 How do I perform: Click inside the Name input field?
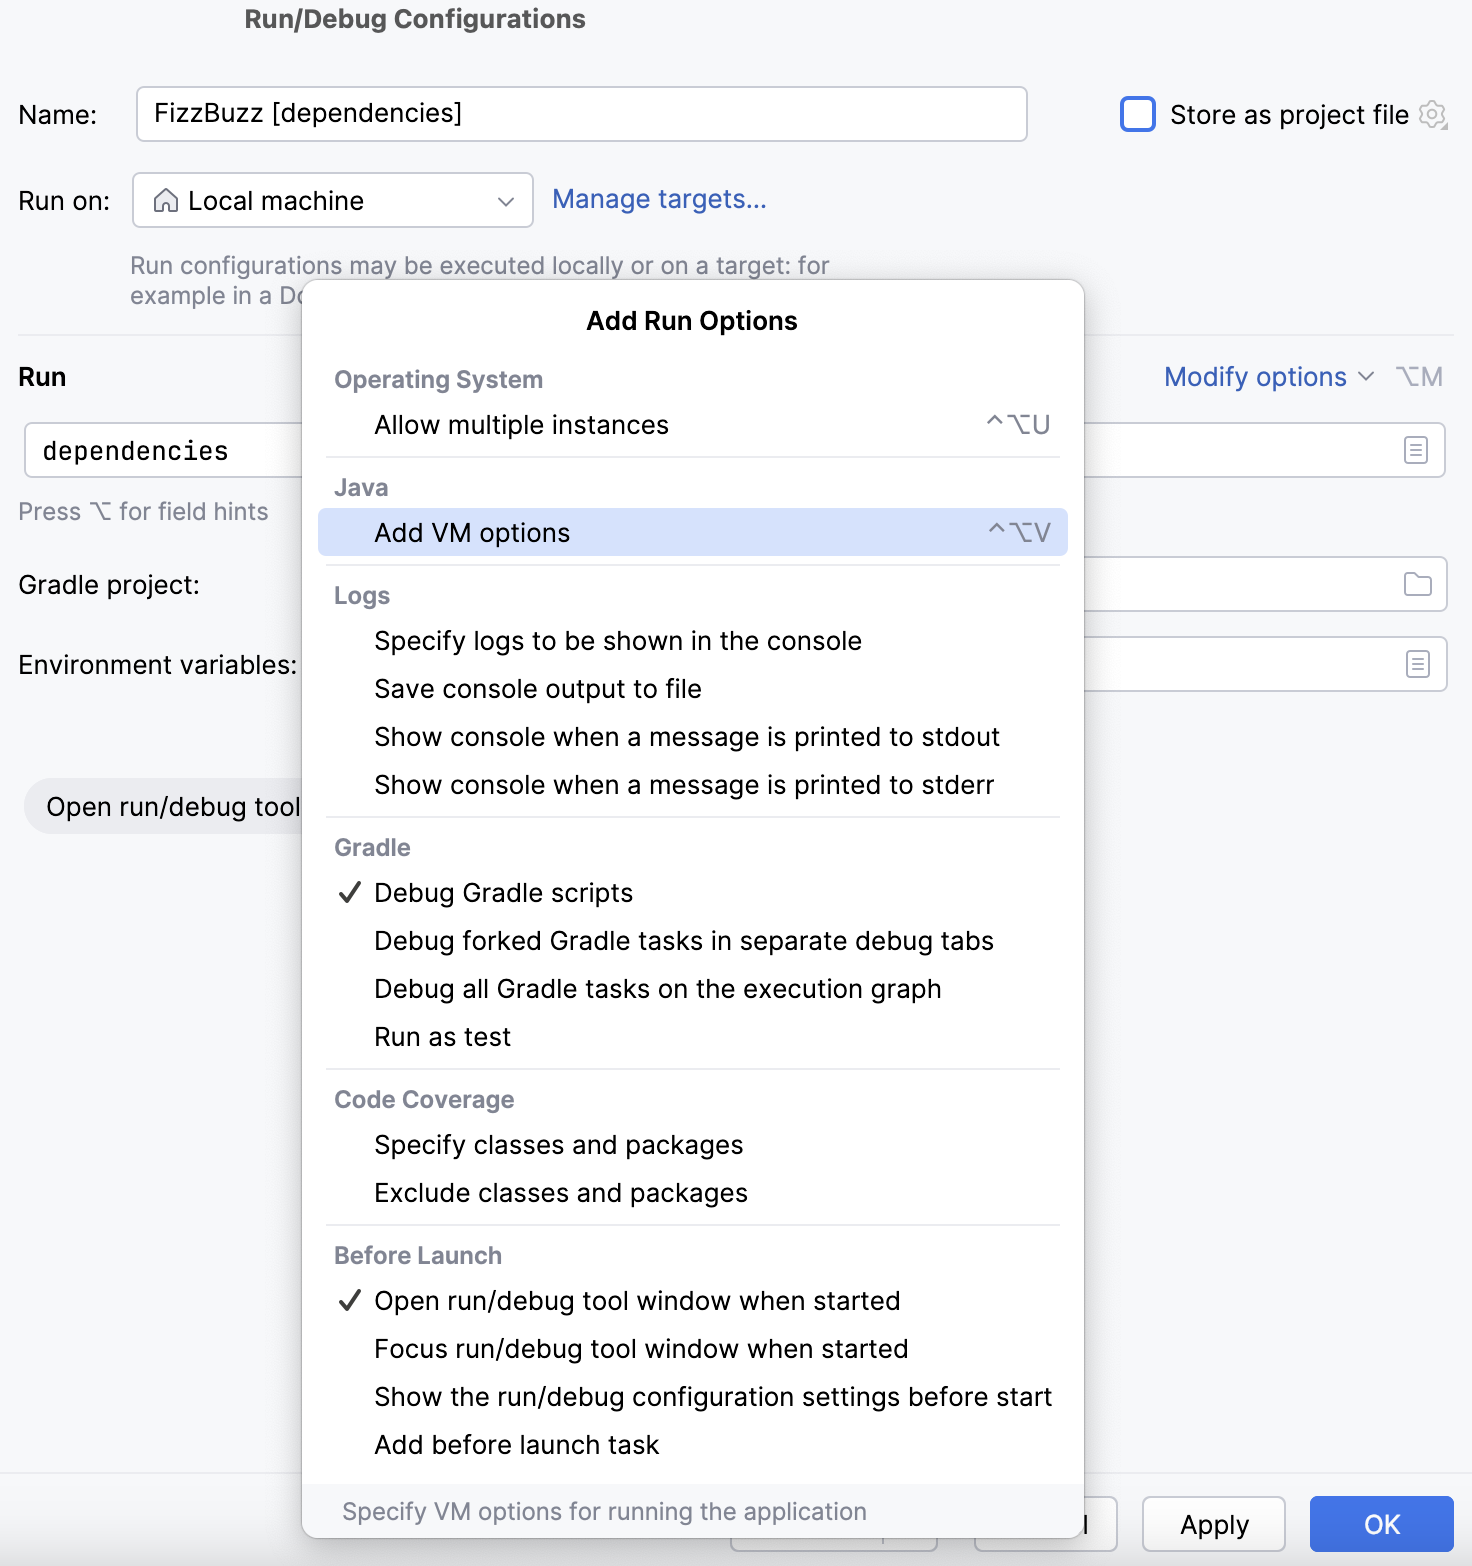(x=580, y=114)
